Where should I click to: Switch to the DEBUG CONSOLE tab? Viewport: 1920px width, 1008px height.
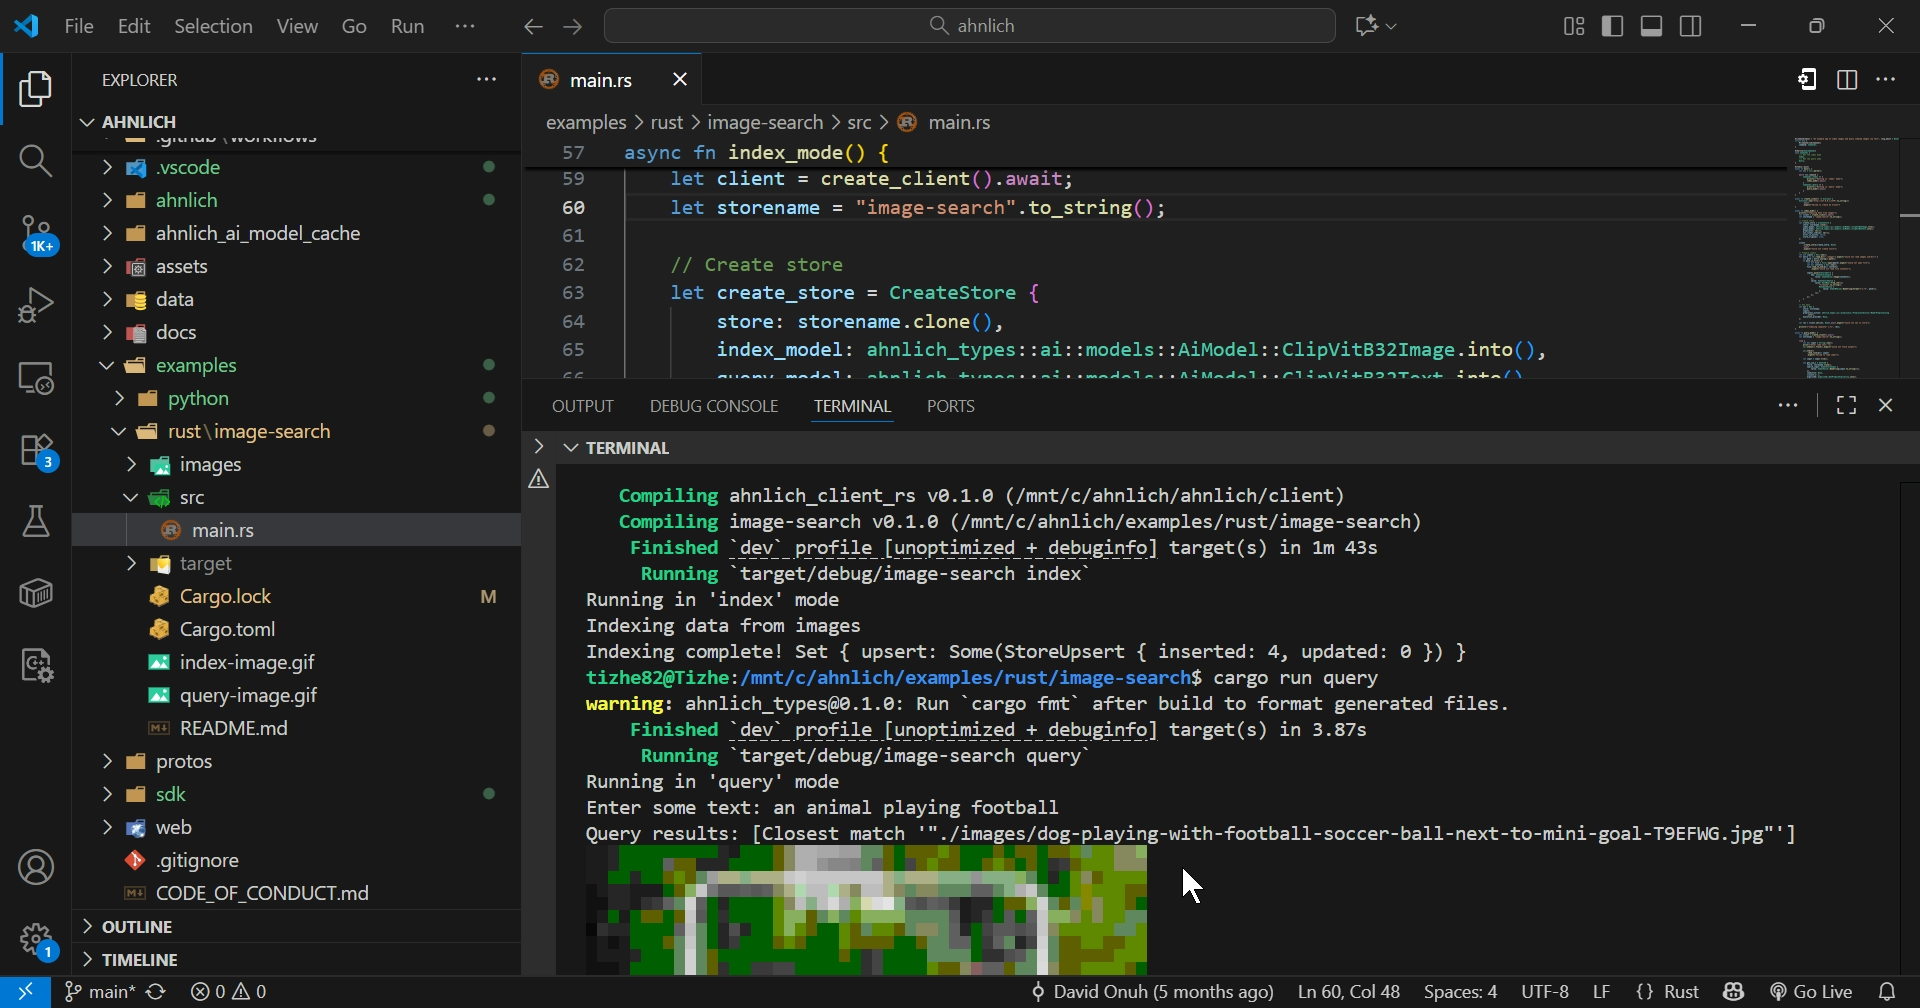pyautogui.click(x=713, y=406)
